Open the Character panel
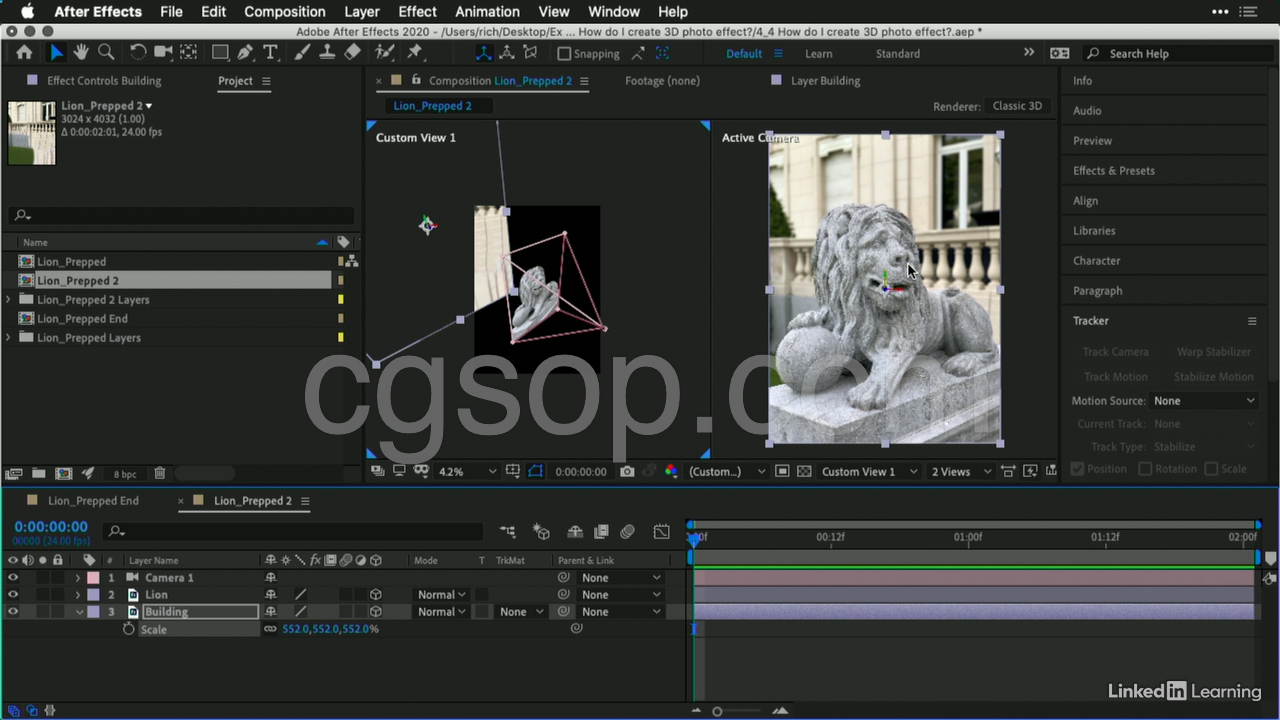The width and height of the screenshot is (1280, 720). tap(1097, 261)
